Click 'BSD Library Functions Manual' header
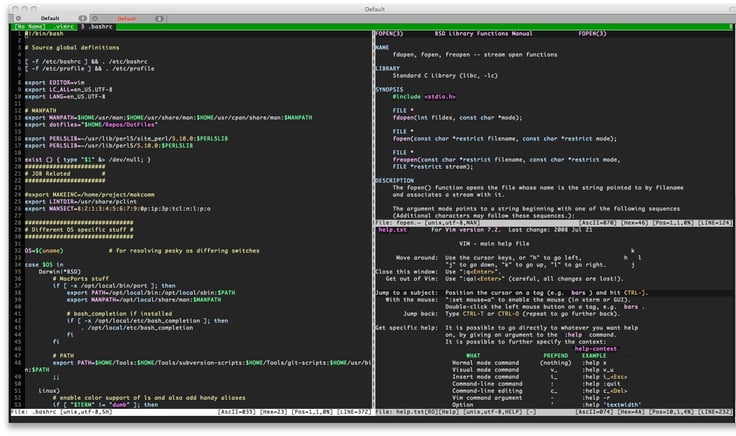Viewport: 736px width, 436px height. [x=483, y=34]
